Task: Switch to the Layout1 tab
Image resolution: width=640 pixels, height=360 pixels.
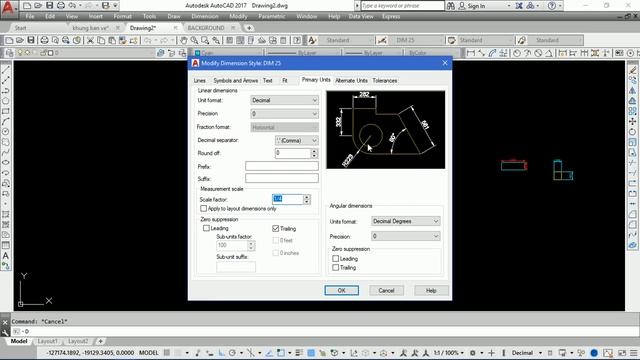Action: tap(47, 341)
